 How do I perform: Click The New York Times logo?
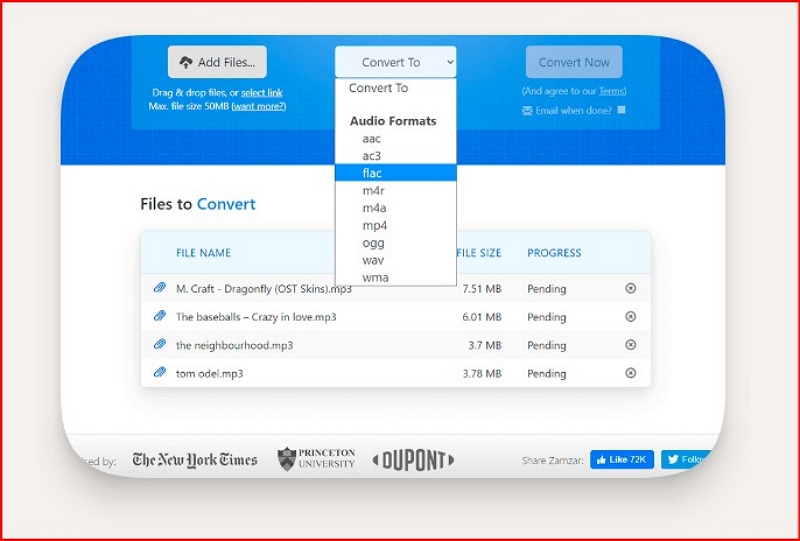195,459
